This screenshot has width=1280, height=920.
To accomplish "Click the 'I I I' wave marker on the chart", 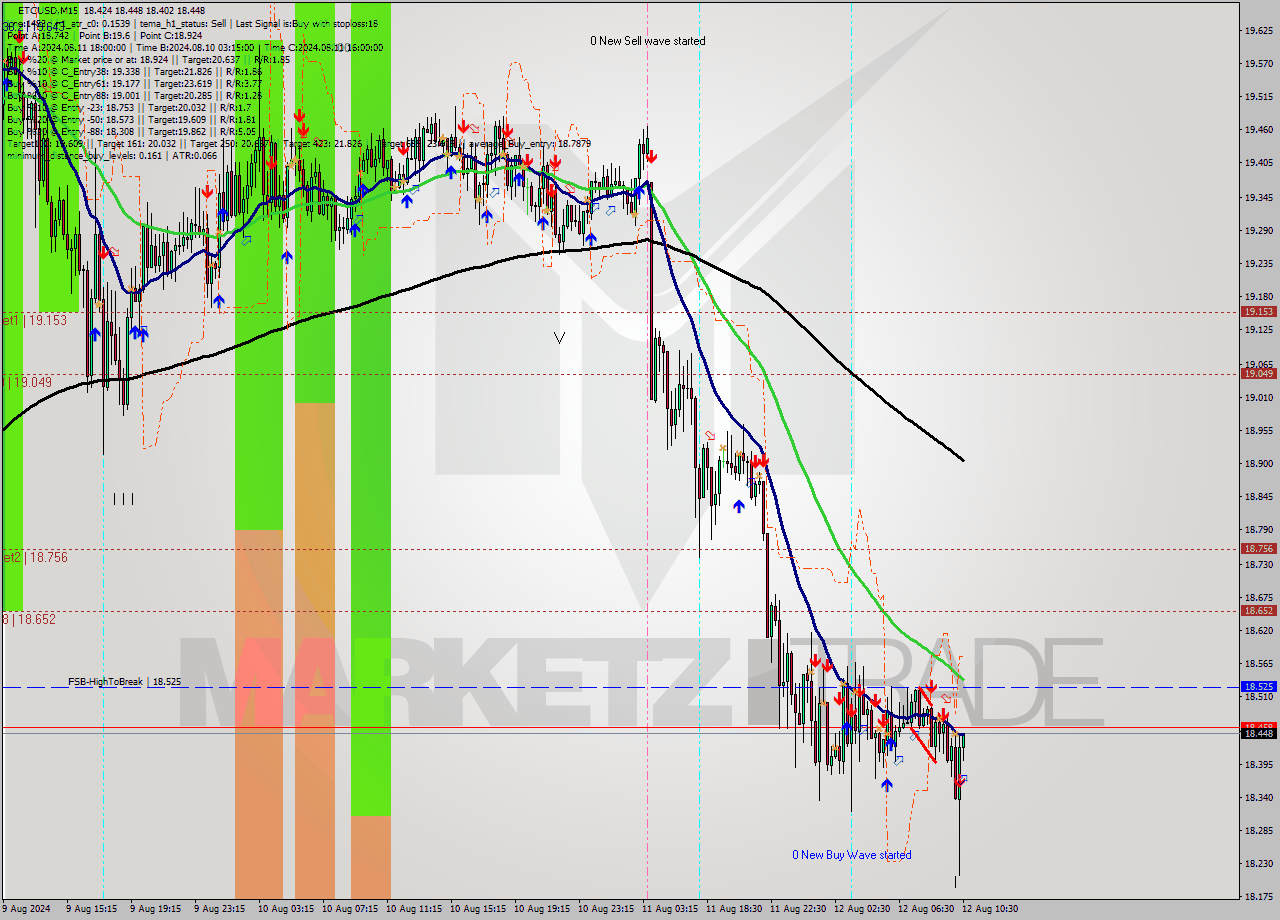I will tap(123, 498).
